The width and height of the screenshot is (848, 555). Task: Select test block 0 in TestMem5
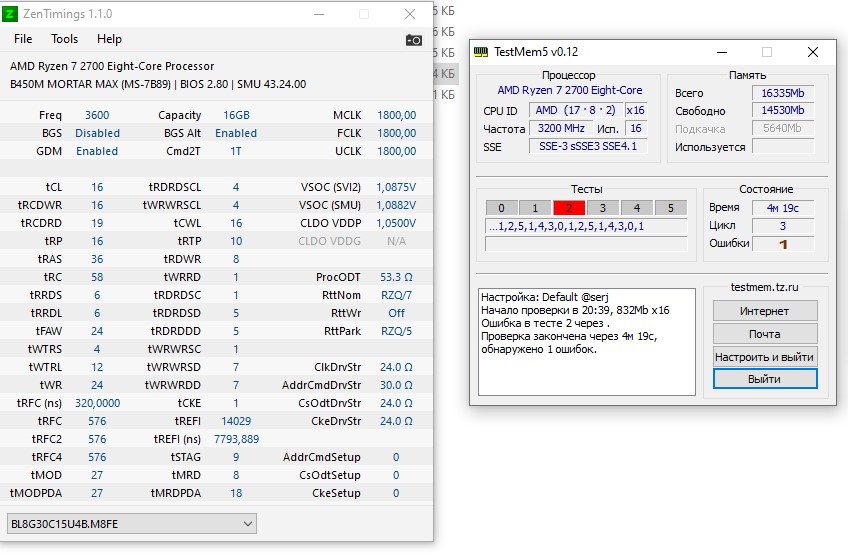(501, 208)
